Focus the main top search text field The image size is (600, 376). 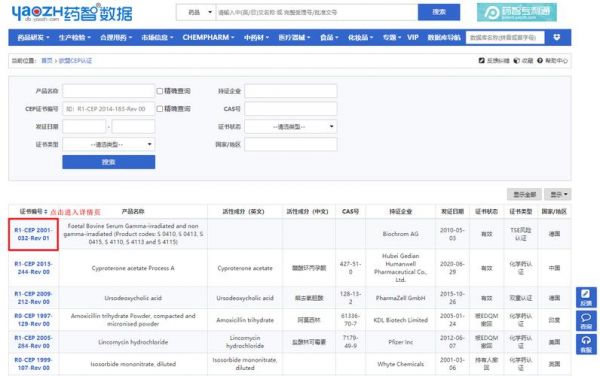point(317,12)
